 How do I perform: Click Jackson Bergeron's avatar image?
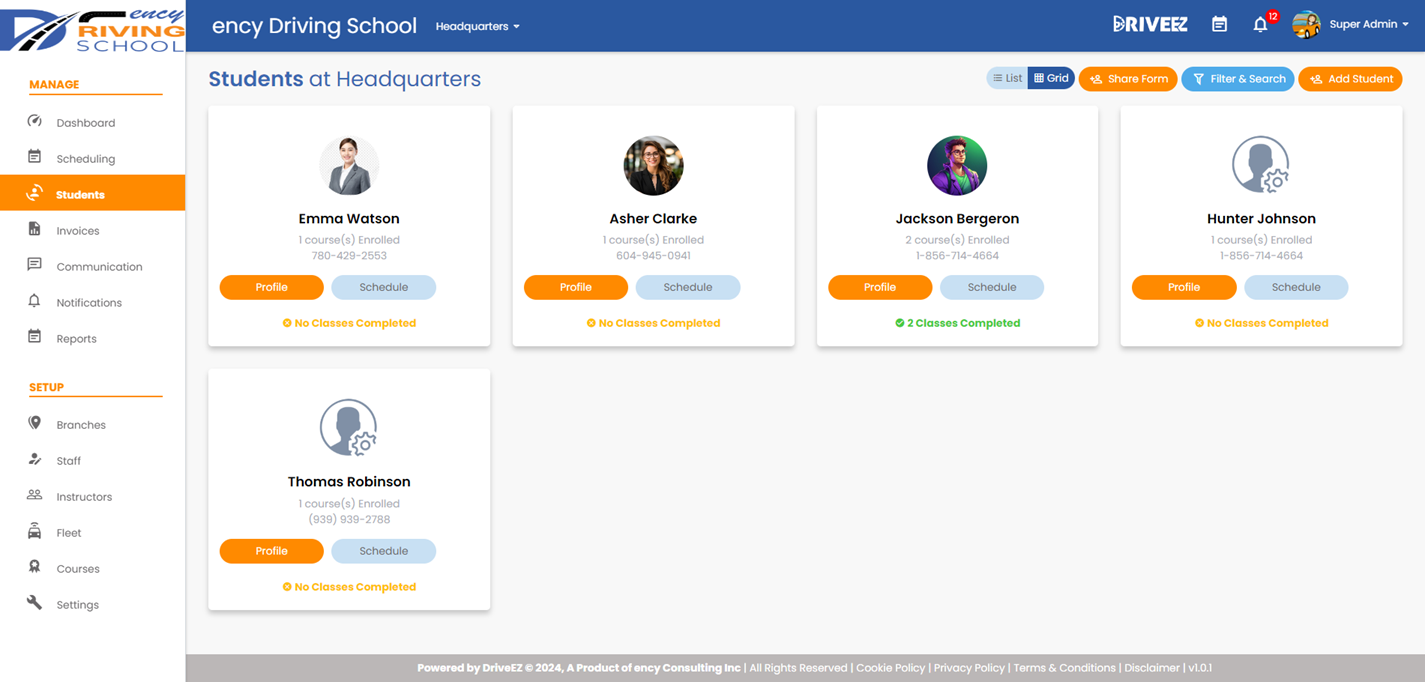point(957,165)
